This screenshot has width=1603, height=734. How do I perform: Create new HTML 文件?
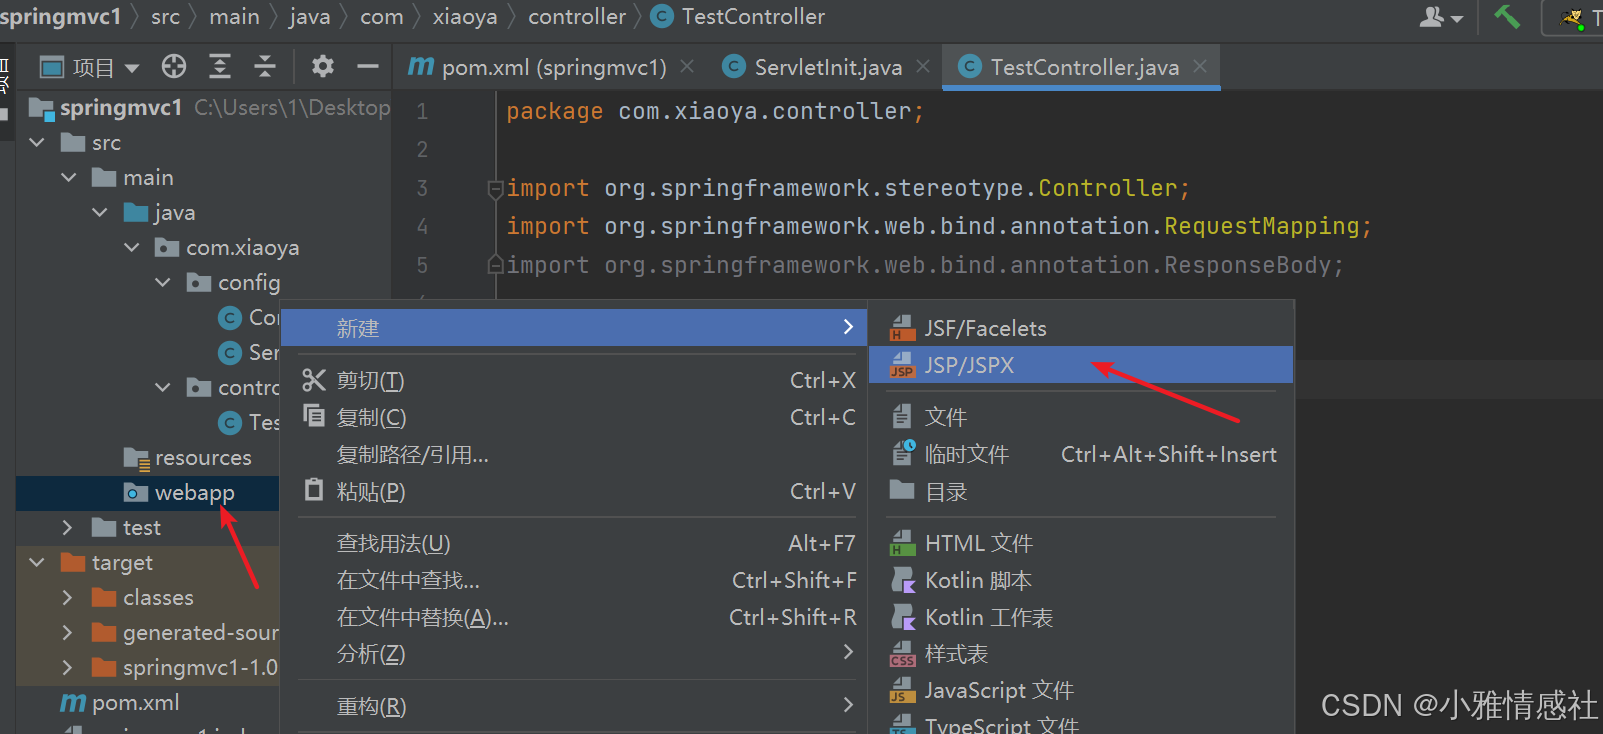tap(1081, 544)
